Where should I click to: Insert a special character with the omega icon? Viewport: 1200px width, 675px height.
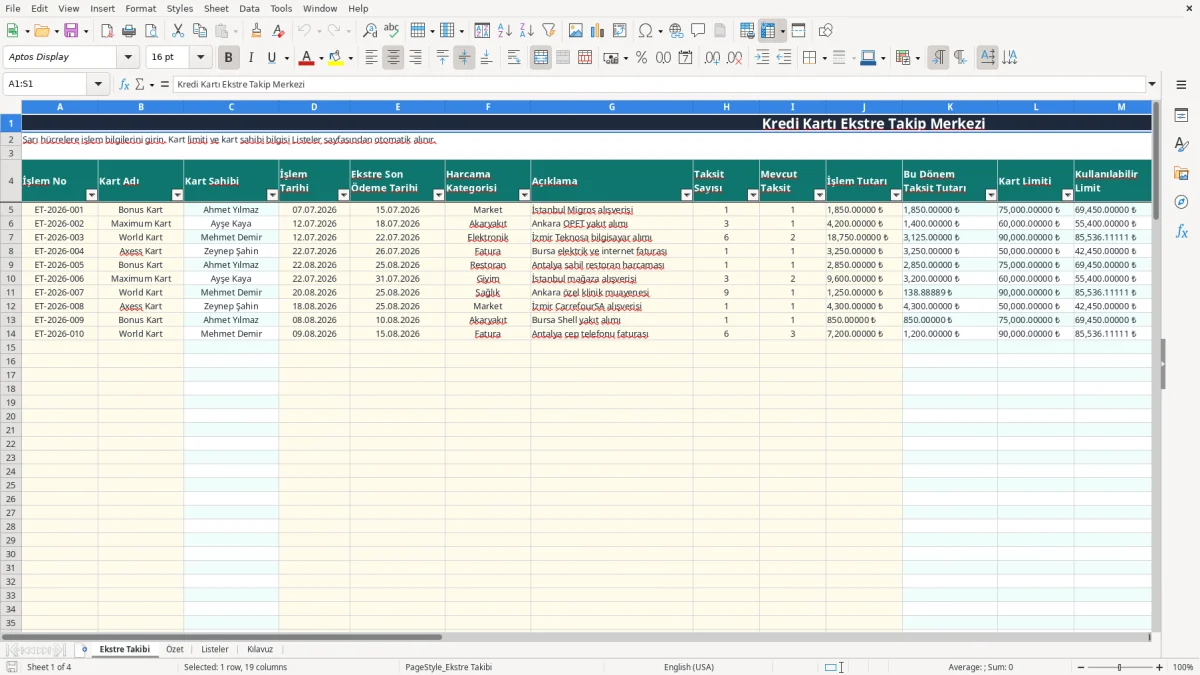pos(645,31)
